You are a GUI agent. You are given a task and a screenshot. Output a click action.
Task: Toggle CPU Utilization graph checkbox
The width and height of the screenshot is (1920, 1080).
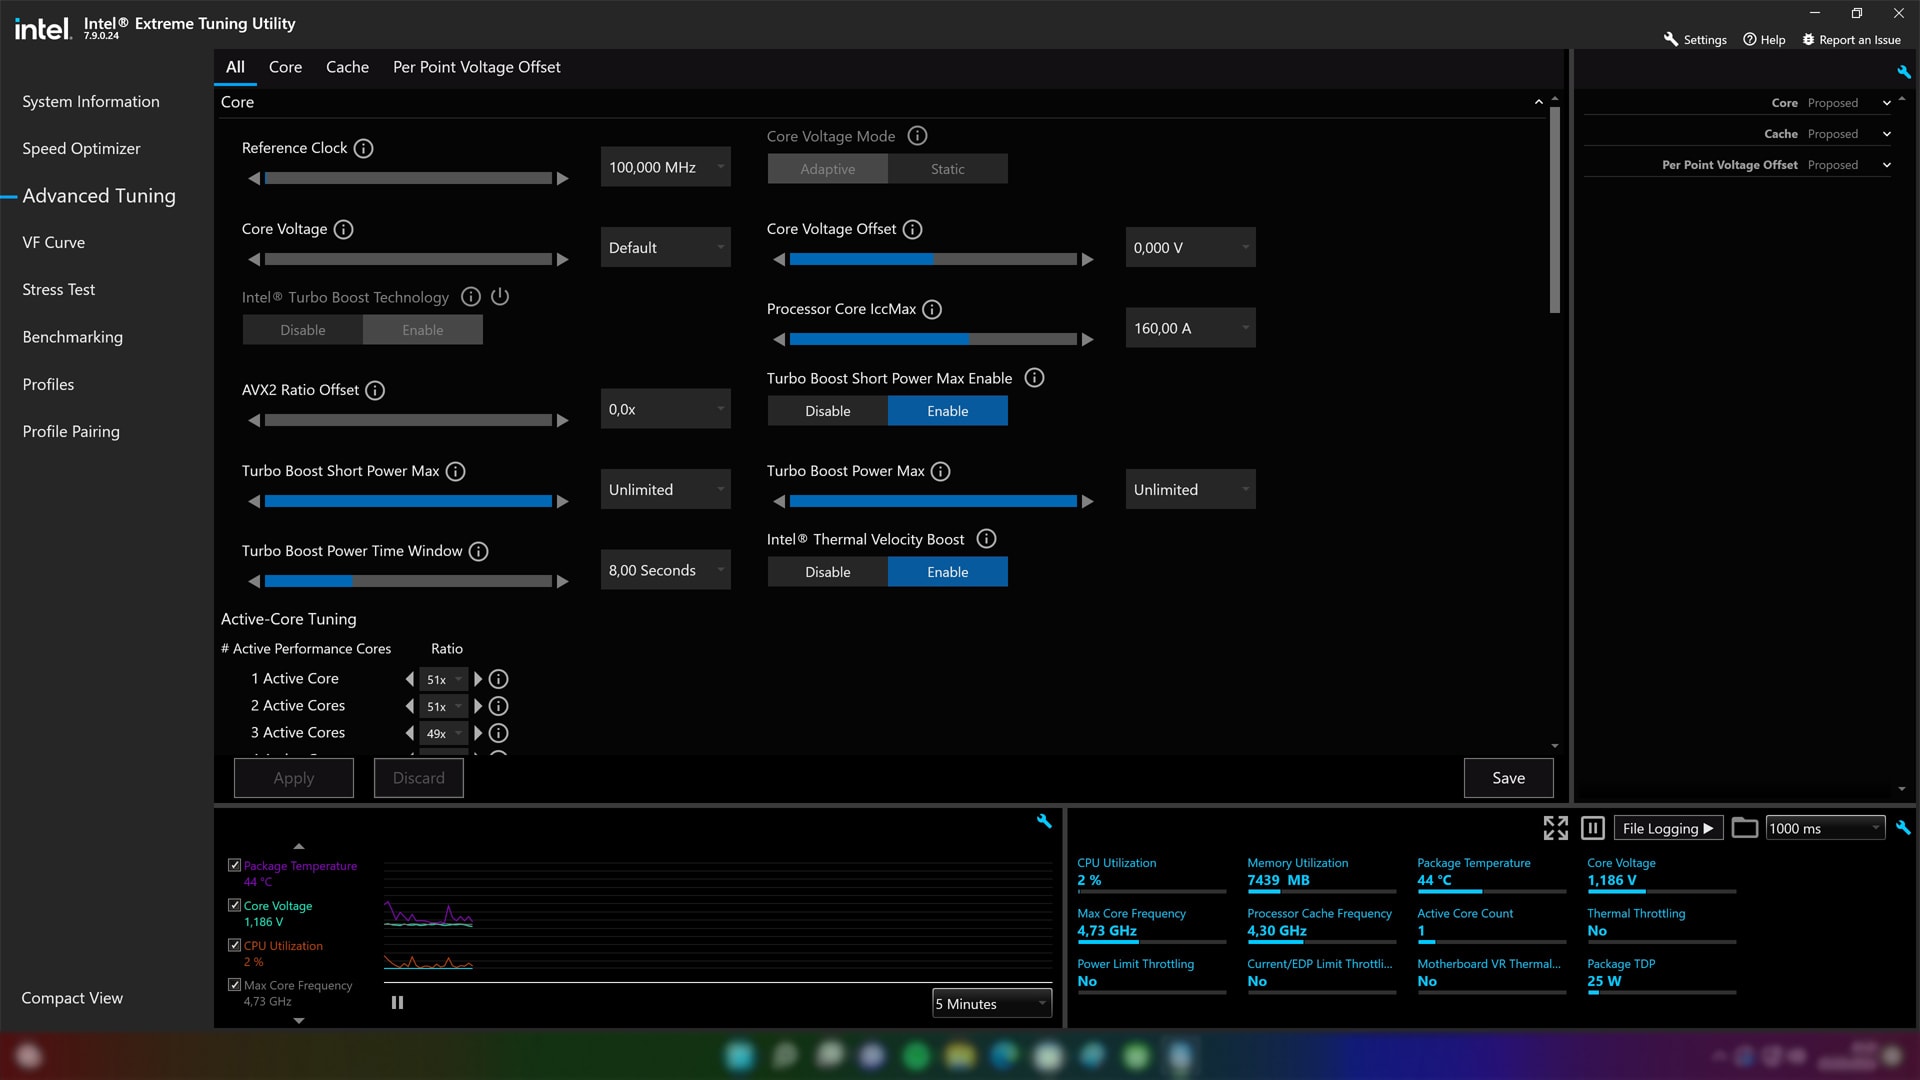pyautogui.click(x=234, y=945)
